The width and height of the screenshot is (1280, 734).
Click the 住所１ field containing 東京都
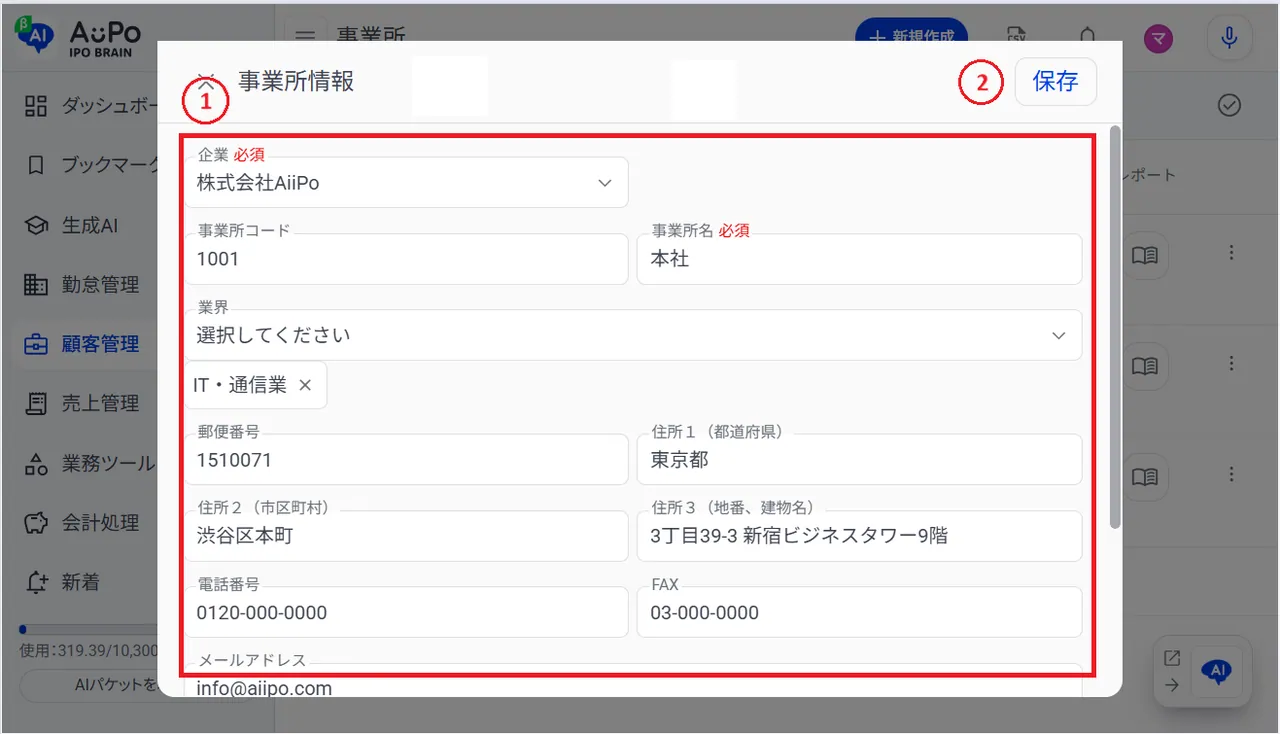(859, 460)
